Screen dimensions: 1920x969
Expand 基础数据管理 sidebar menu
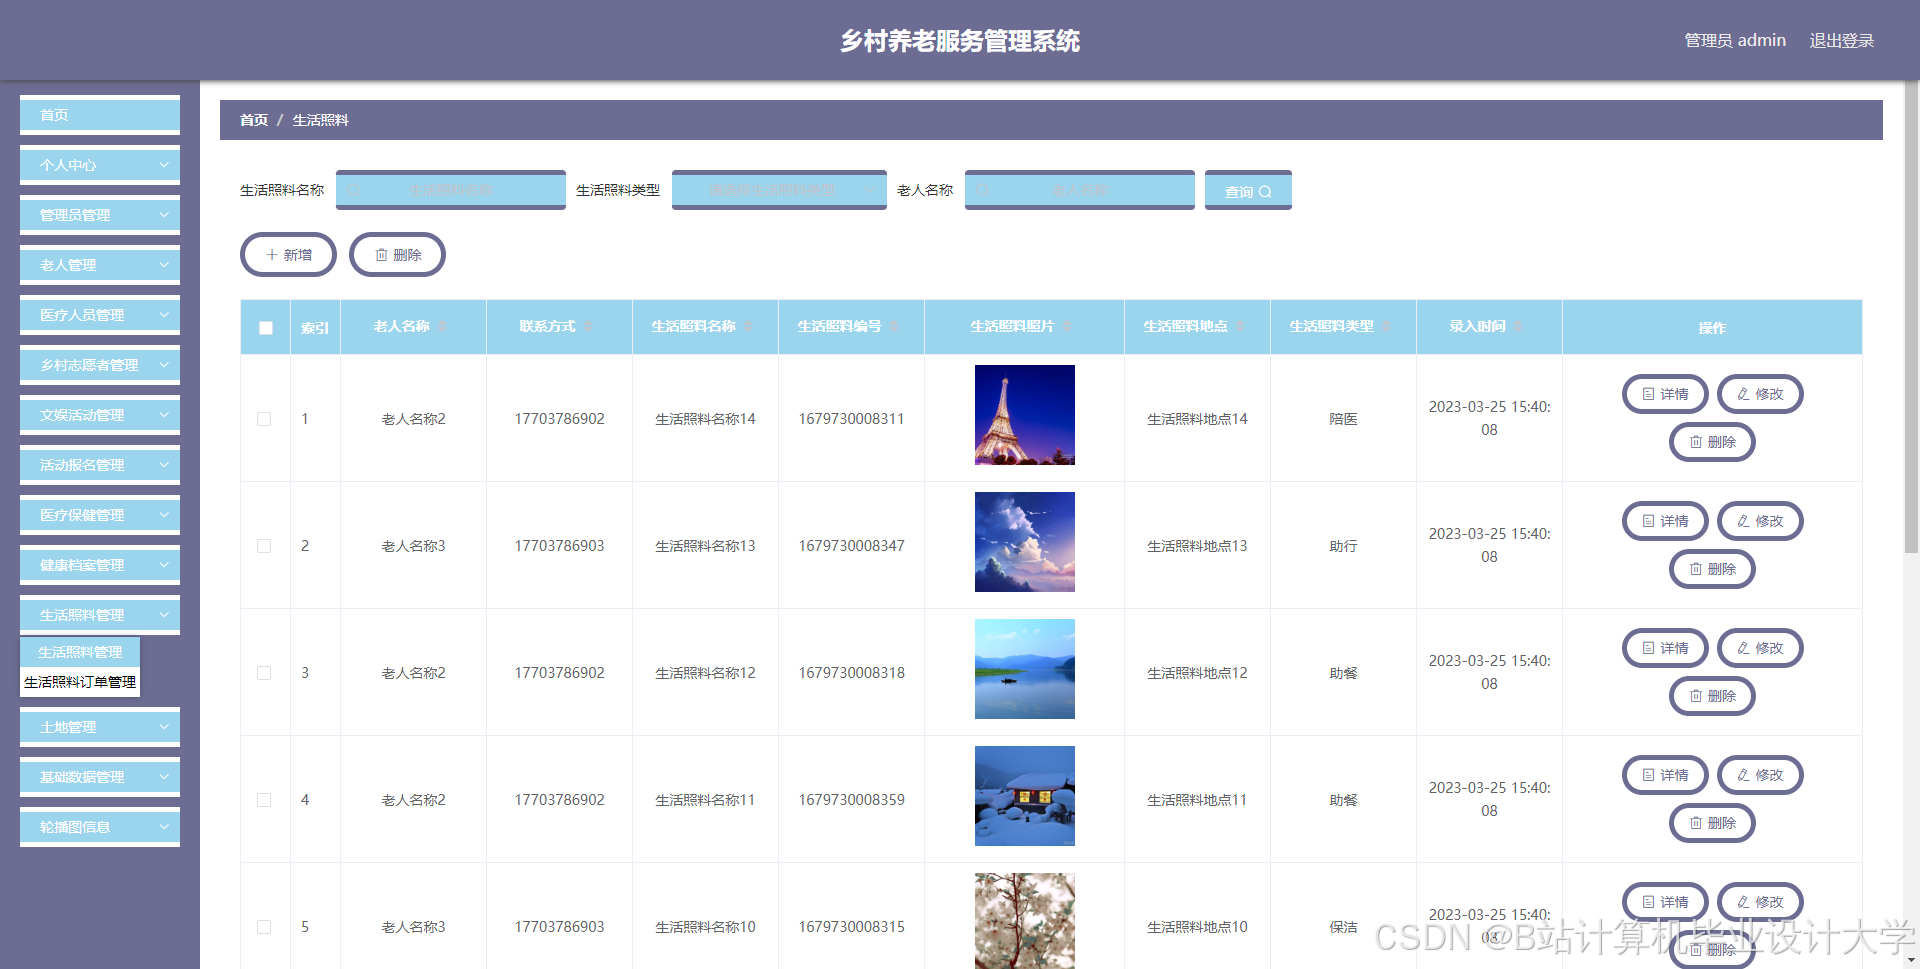[100, 777]
